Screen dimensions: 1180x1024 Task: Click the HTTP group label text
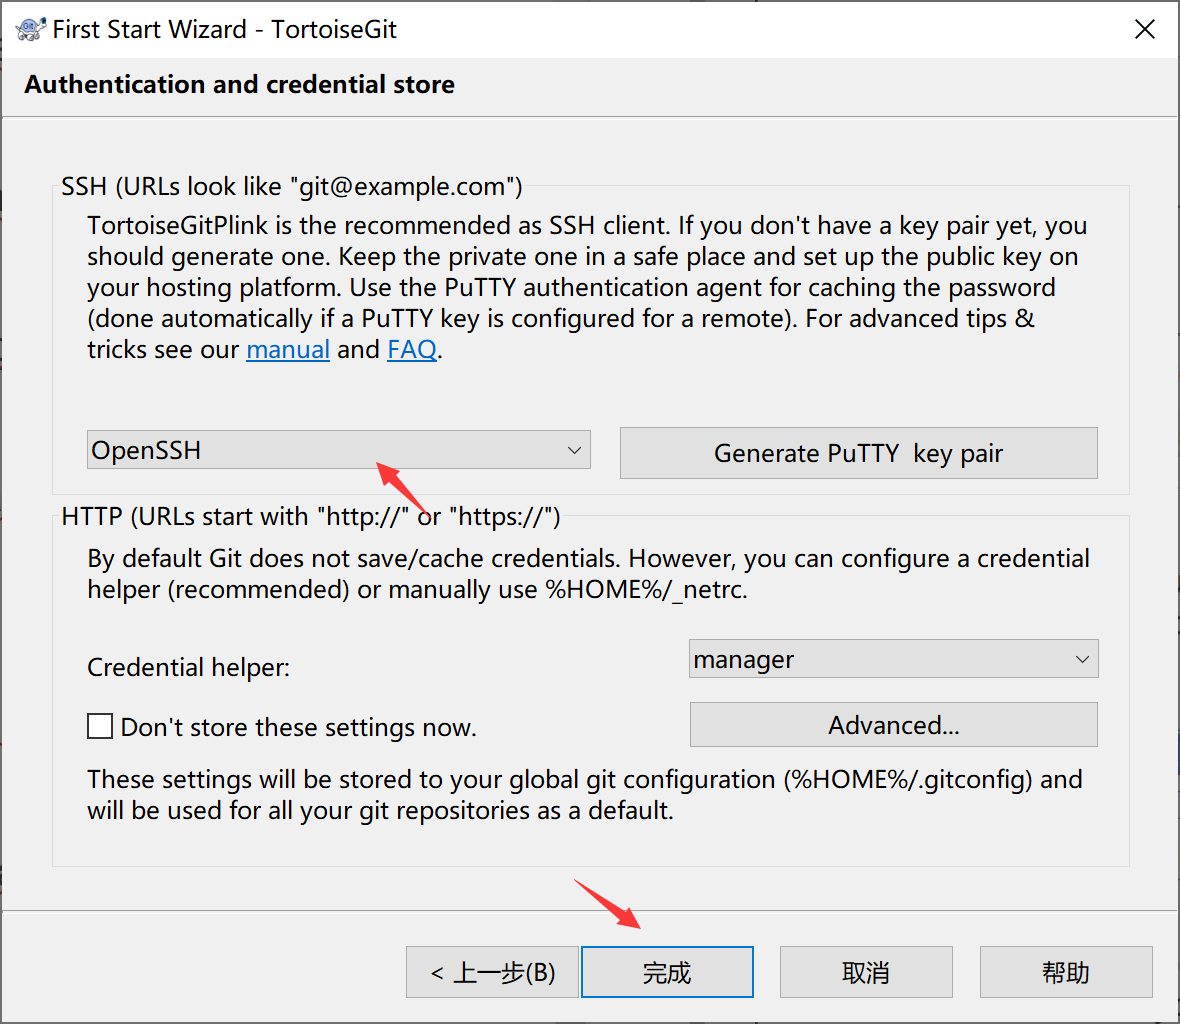(x=311, y=517)
